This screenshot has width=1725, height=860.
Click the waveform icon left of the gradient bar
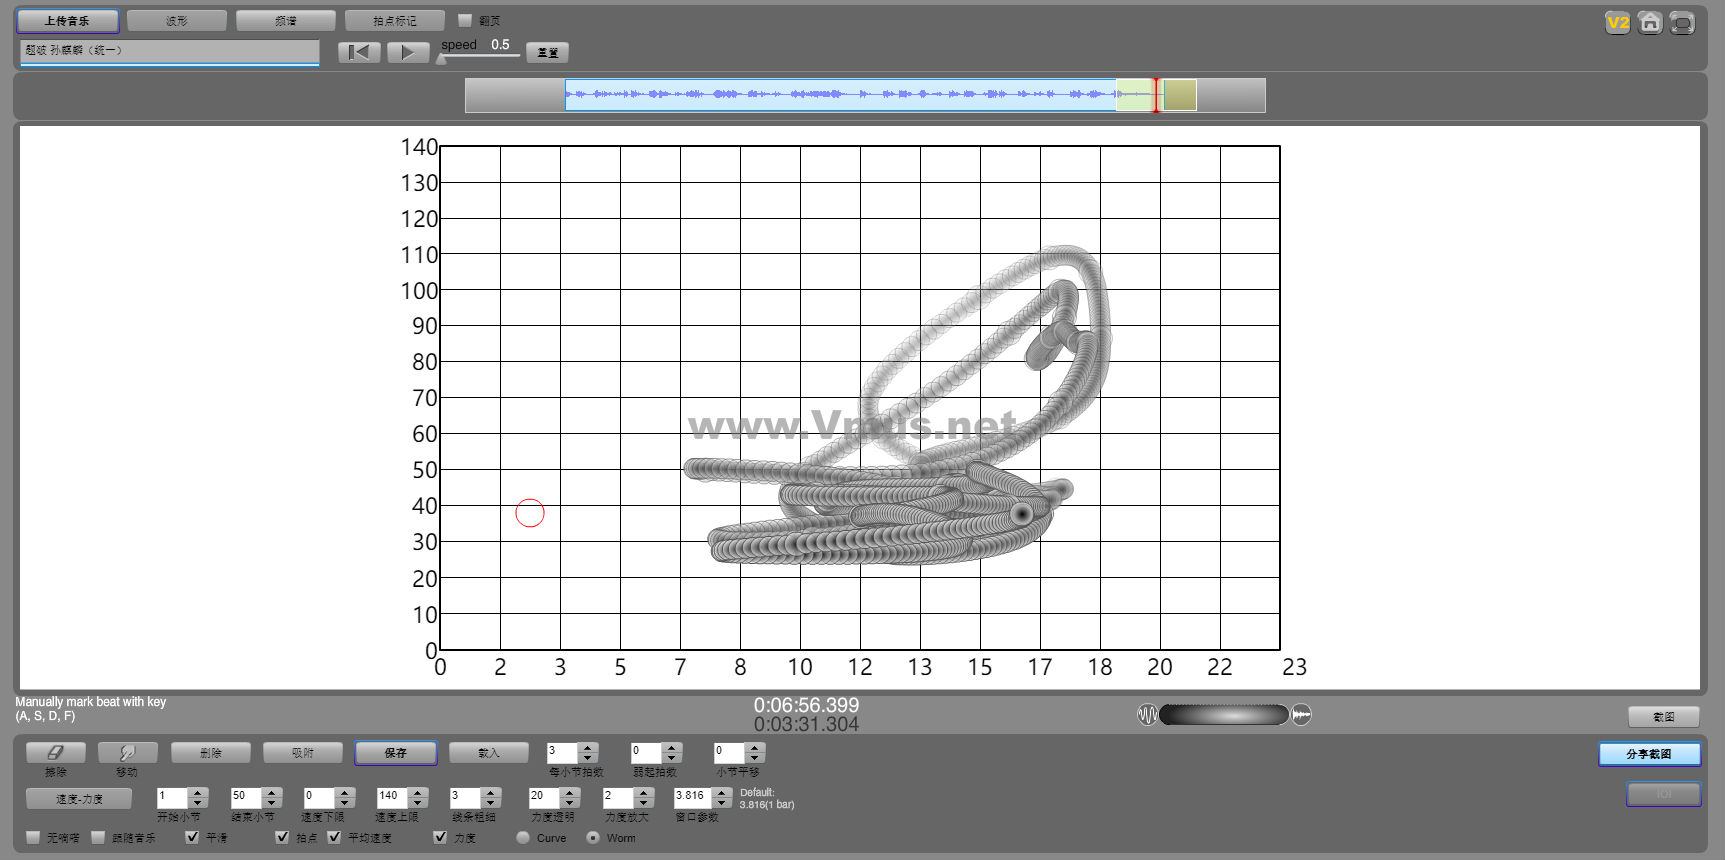(x=1147, y=714)
